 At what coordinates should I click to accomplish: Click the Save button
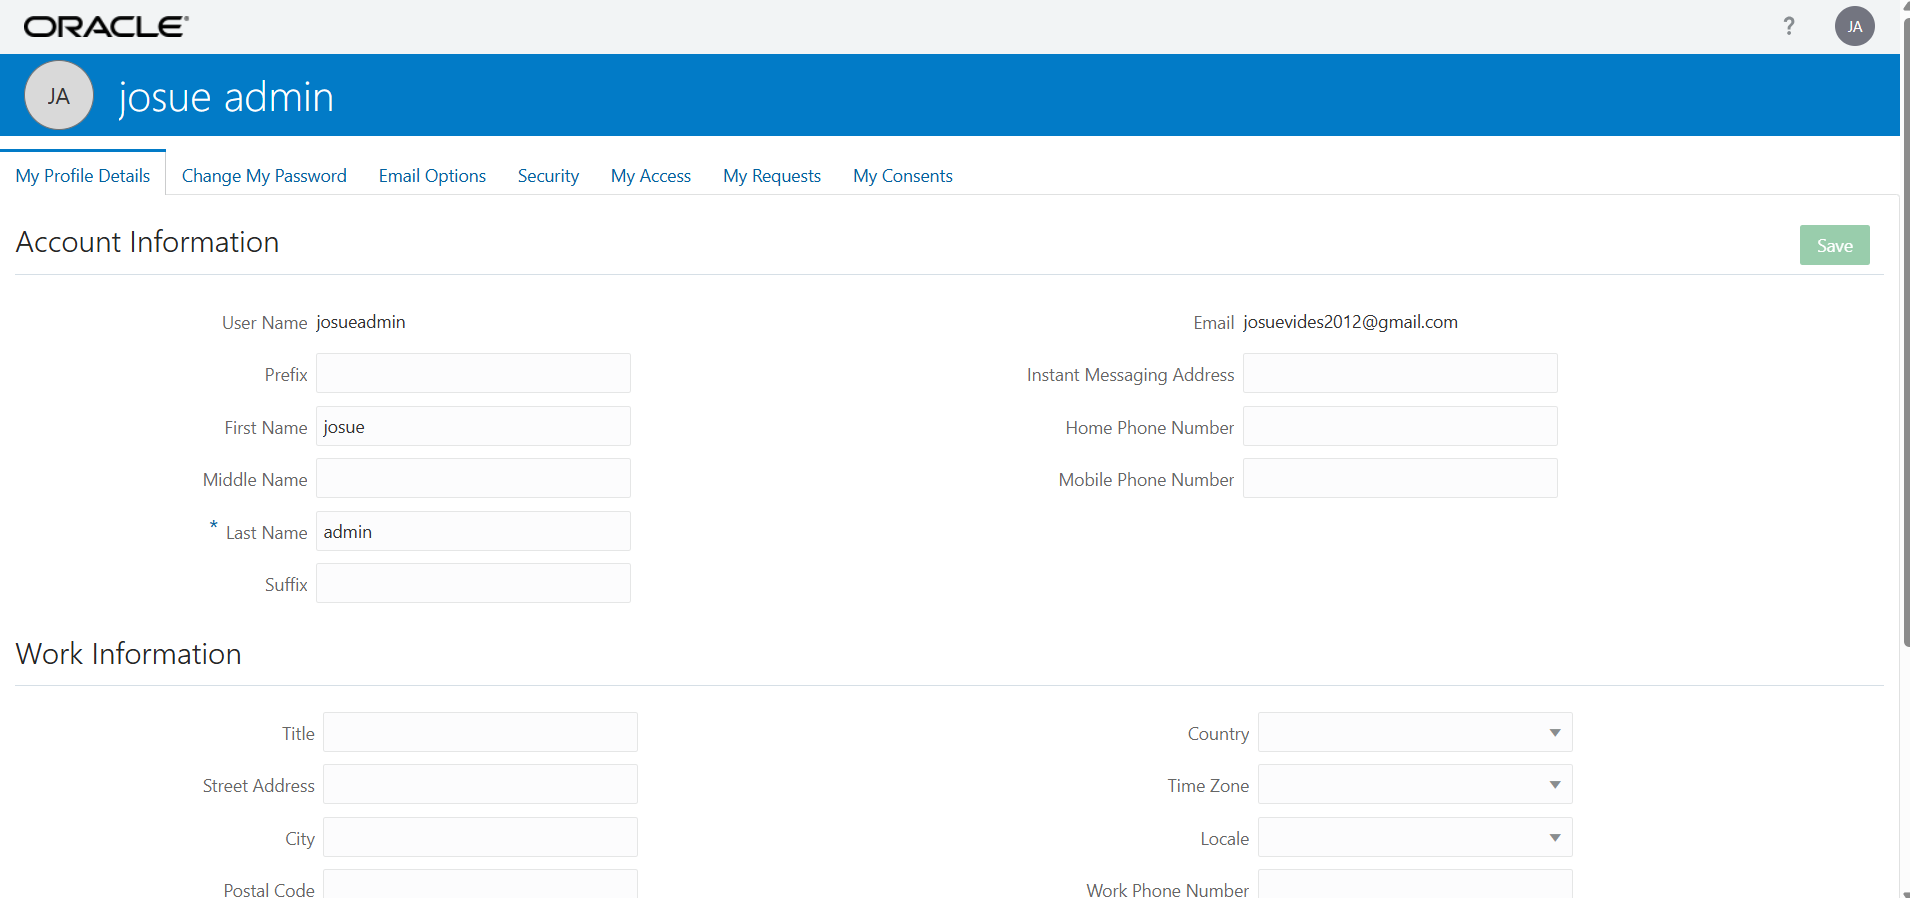(x=1834, y=245)
